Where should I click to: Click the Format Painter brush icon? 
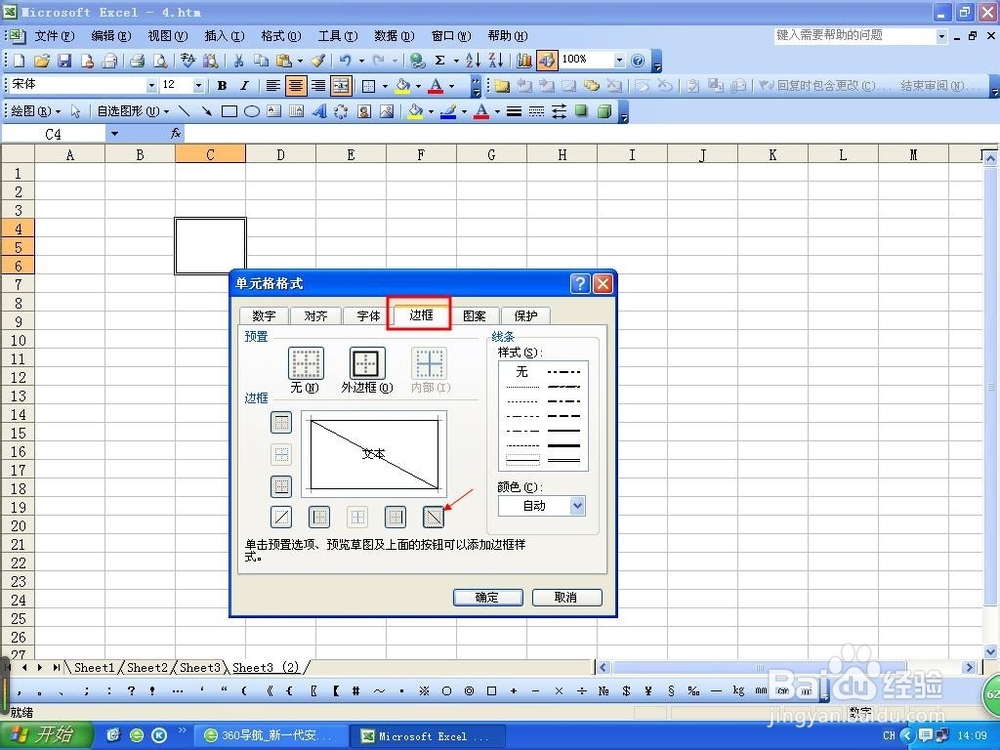tap(318, 61)
